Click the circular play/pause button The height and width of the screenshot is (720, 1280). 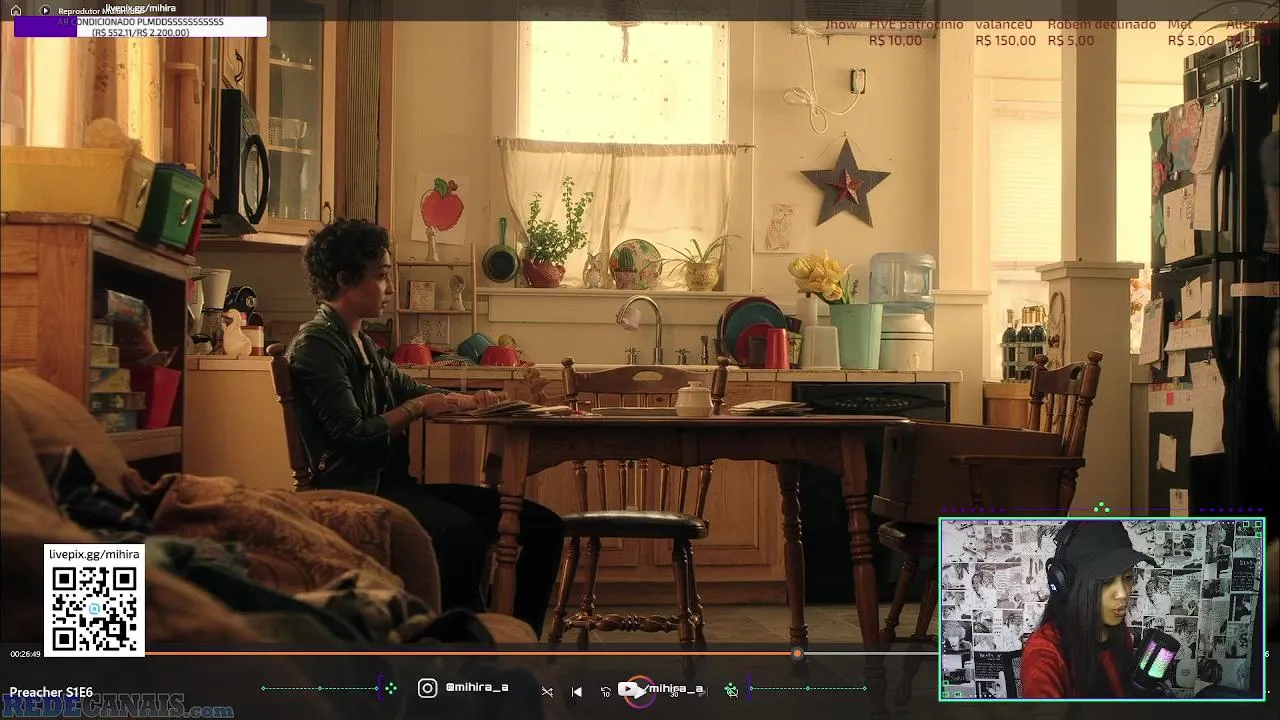pos(640,691)
